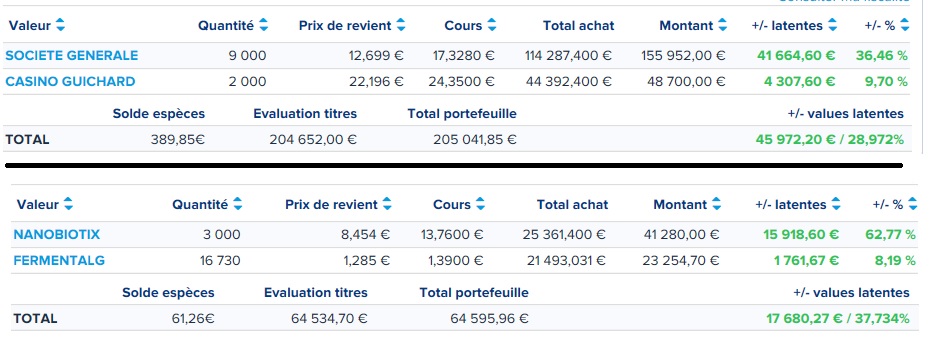Image resolution: width=931 pixels, height=360 pixels.
Task: Sort bottom table by Montant arrows
Action: (717, 204)
